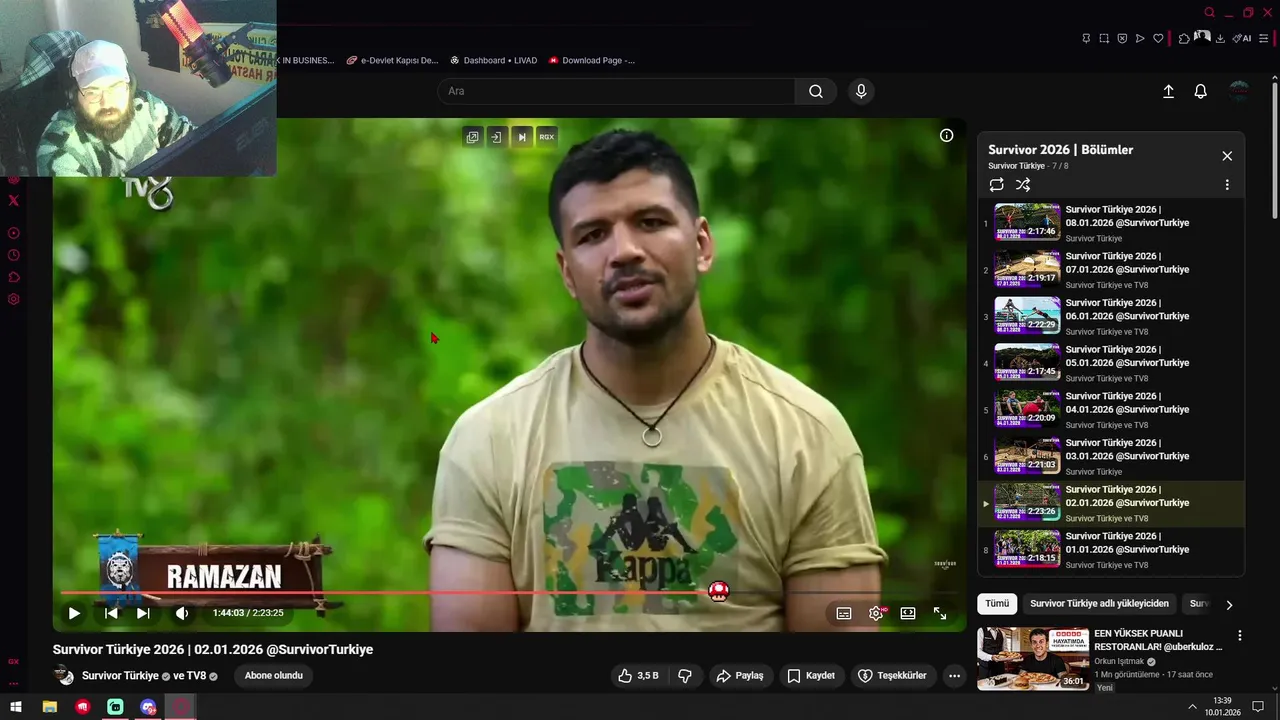Viewport: 1280px width, 720px height.
Task: Switch to theater mode
Action: (908, 613)
